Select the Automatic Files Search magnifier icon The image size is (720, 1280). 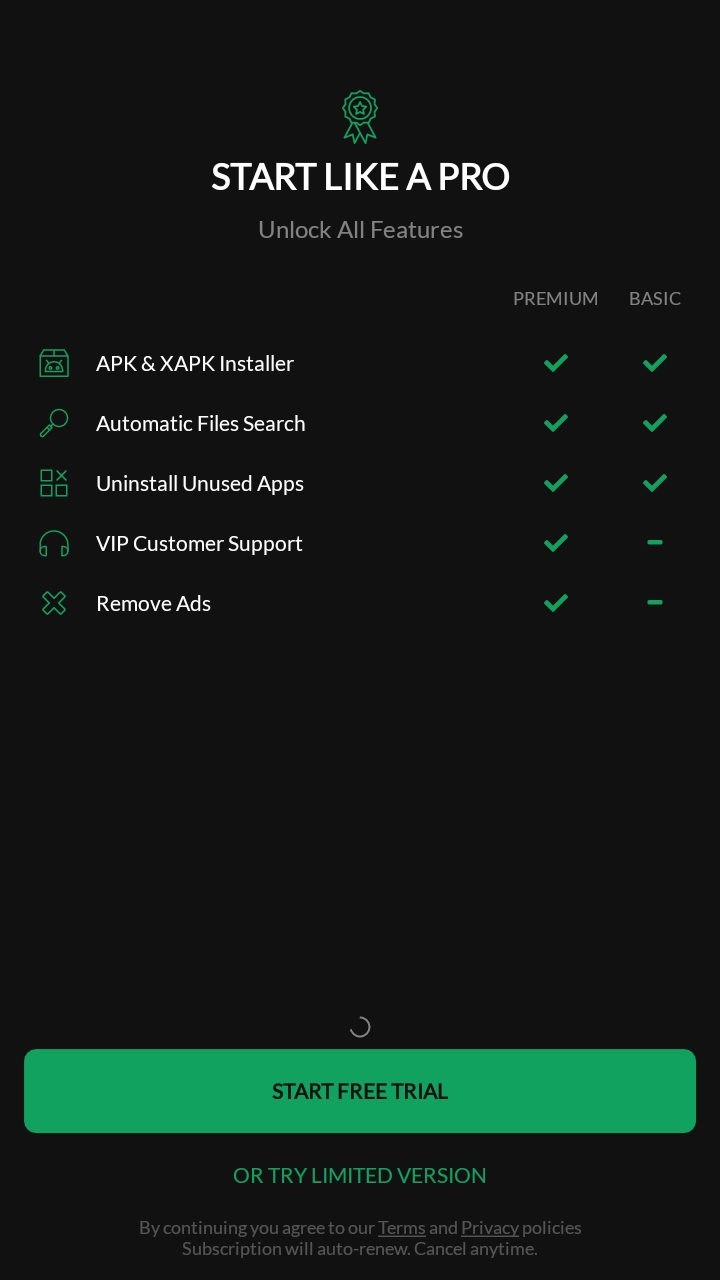(54, 423)
